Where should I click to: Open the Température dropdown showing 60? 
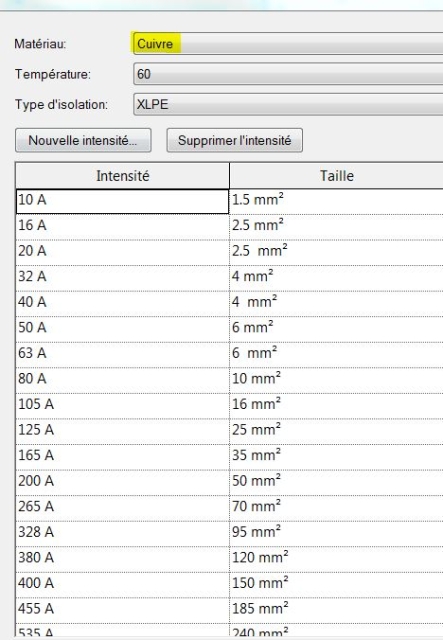(288, 74)
